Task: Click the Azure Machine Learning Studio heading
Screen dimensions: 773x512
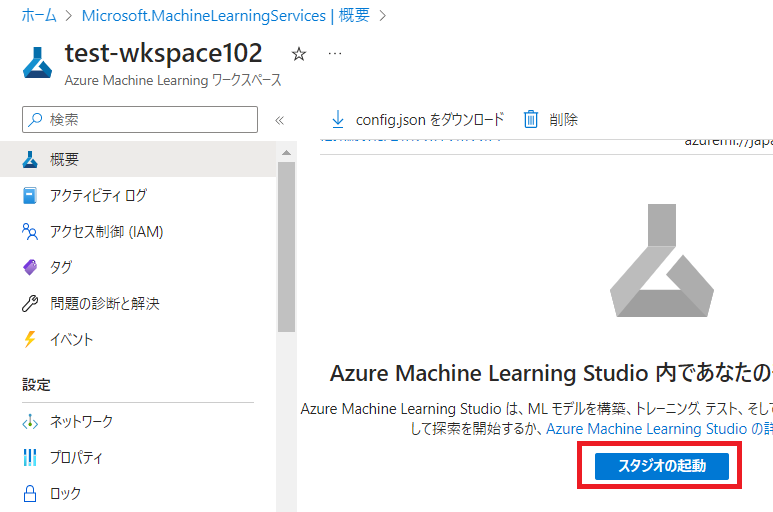Action: point(551,373)
